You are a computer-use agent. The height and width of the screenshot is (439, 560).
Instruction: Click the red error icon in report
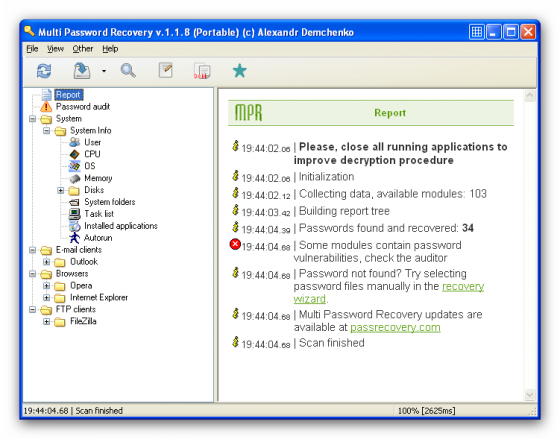click(235, 244)
